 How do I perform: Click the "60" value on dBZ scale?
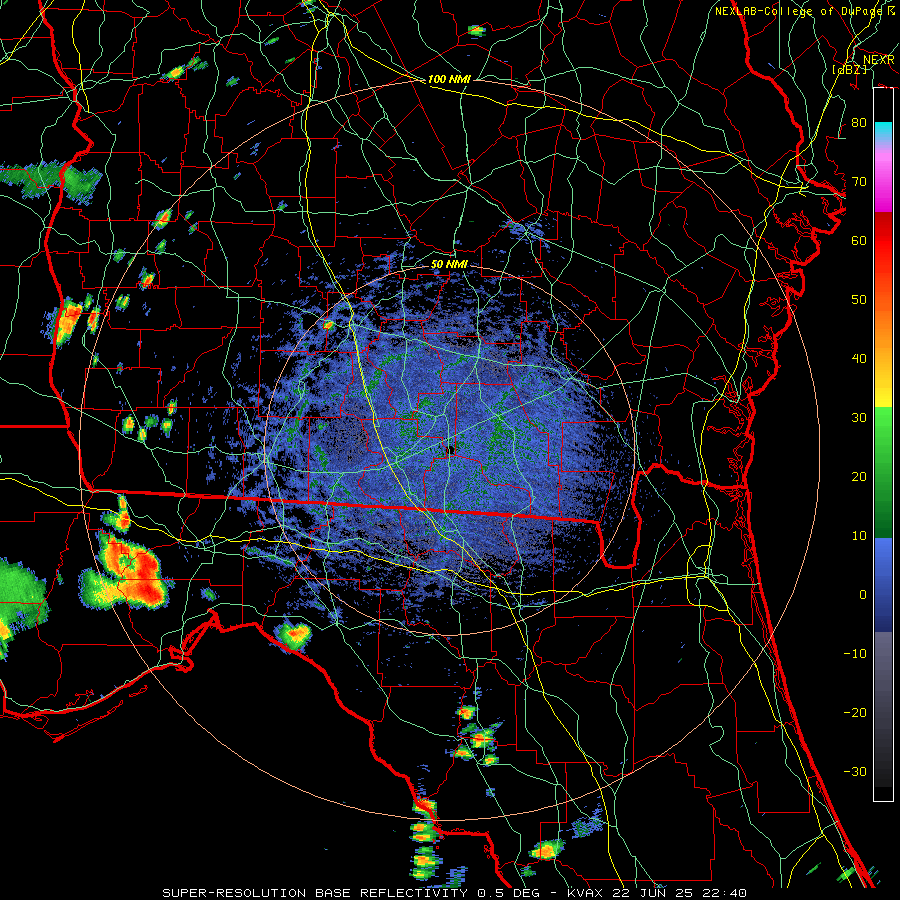859,240
